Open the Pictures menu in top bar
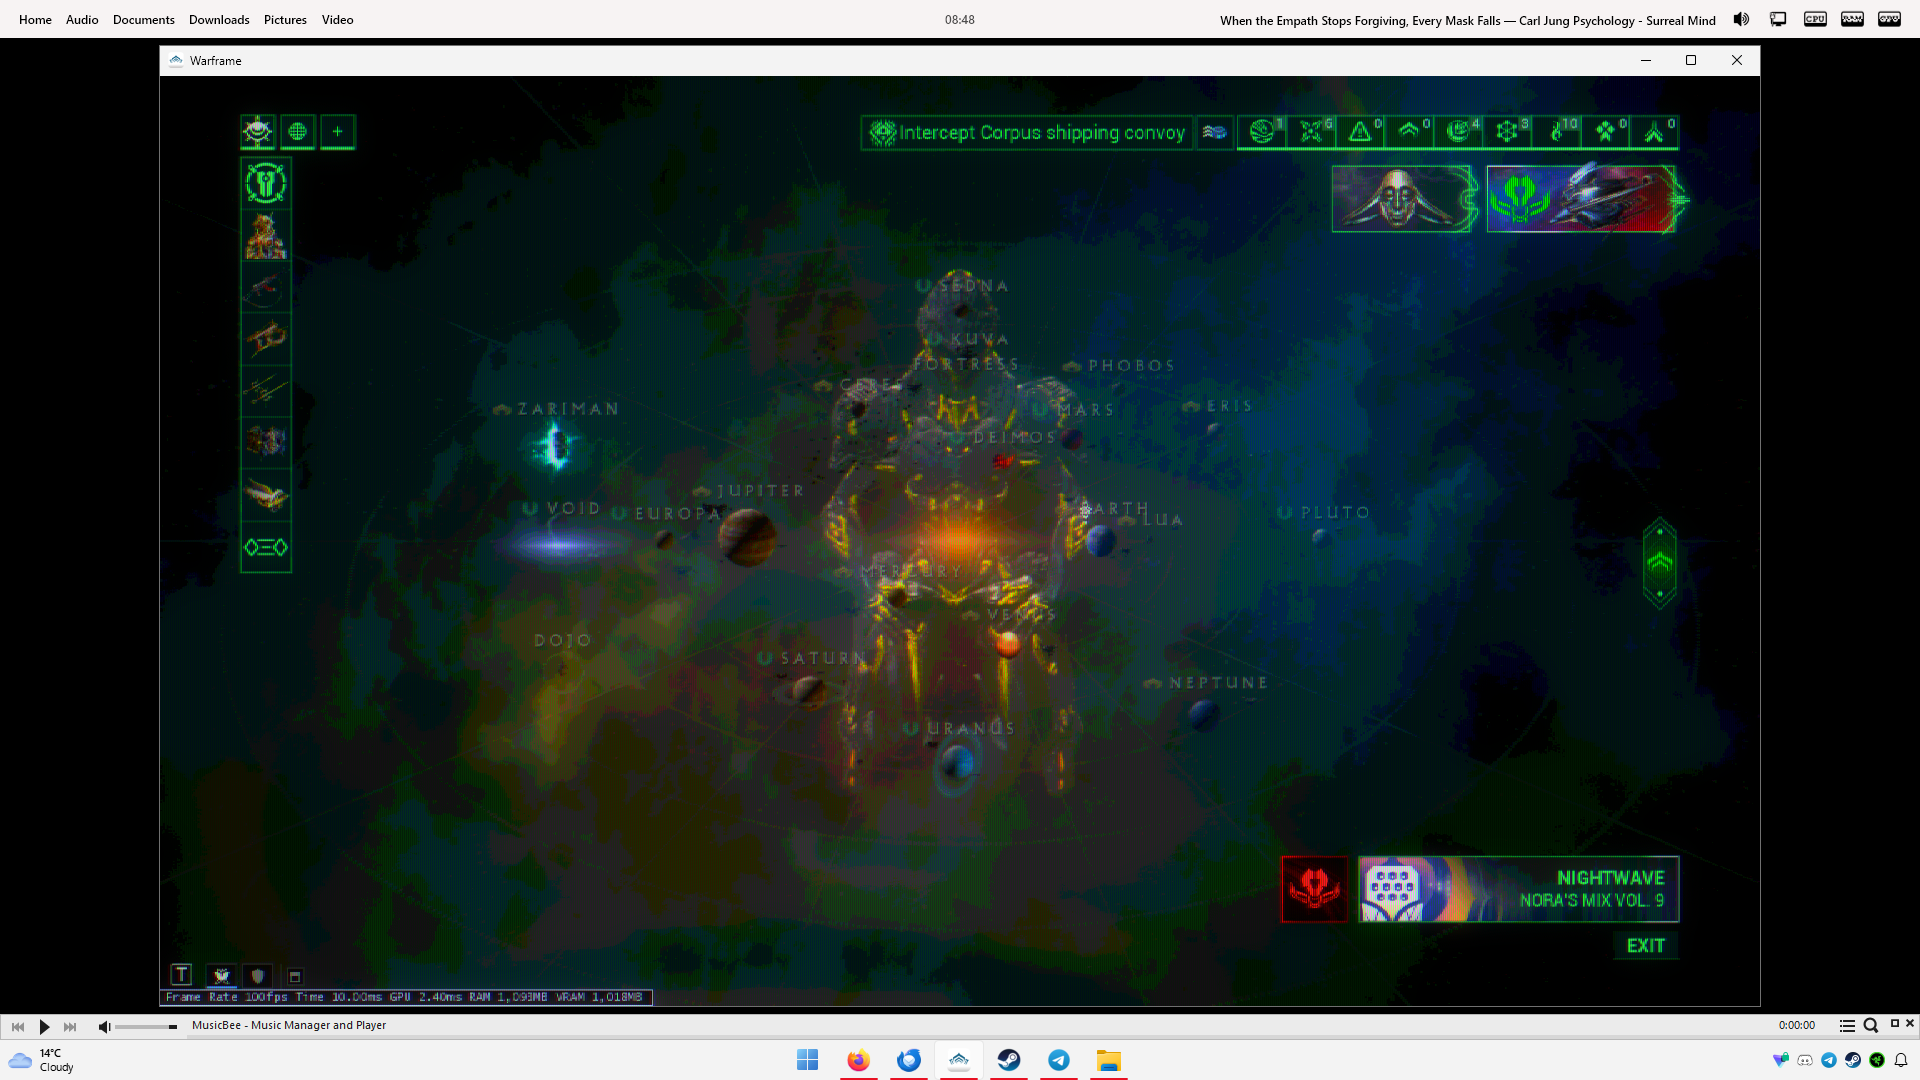 285,19
